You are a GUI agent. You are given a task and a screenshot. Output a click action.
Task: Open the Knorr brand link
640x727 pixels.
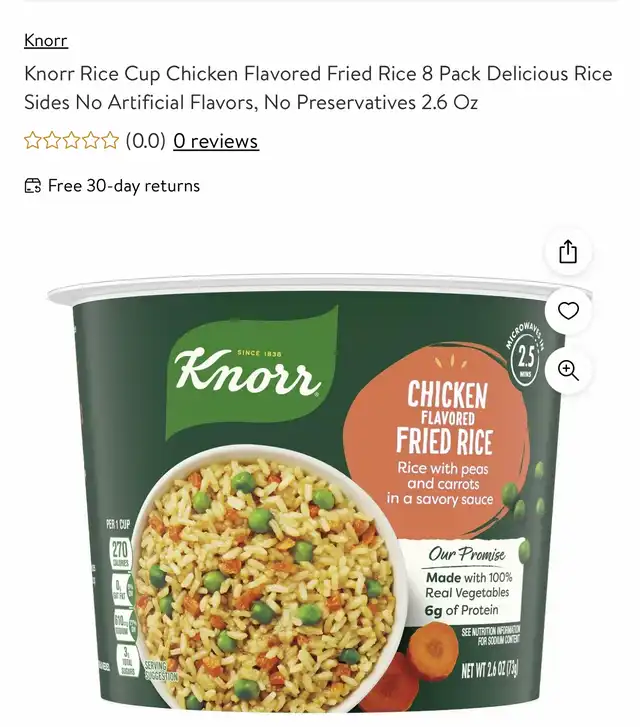(x=46, y=40)
